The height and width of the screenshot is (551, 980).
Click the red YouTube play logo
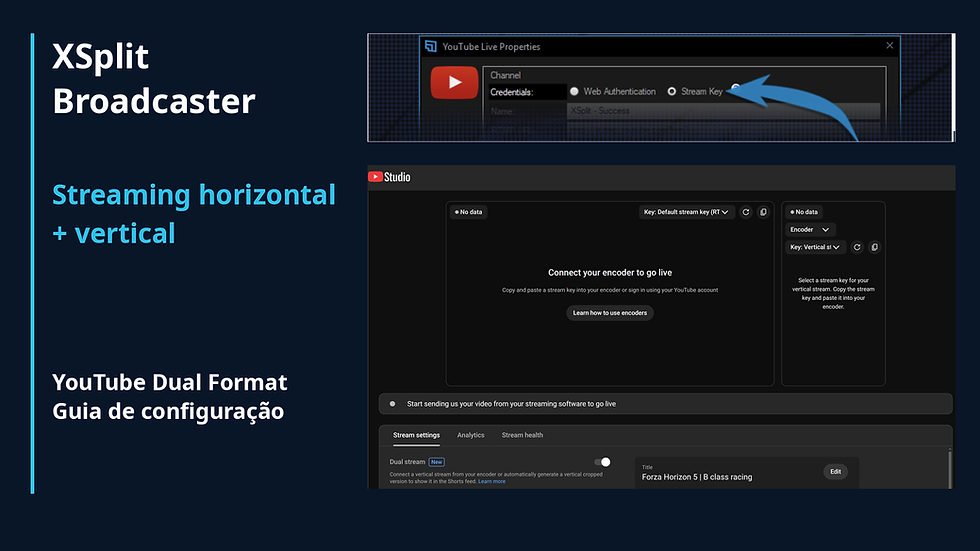pyautogui.click(x=454, y=82)
